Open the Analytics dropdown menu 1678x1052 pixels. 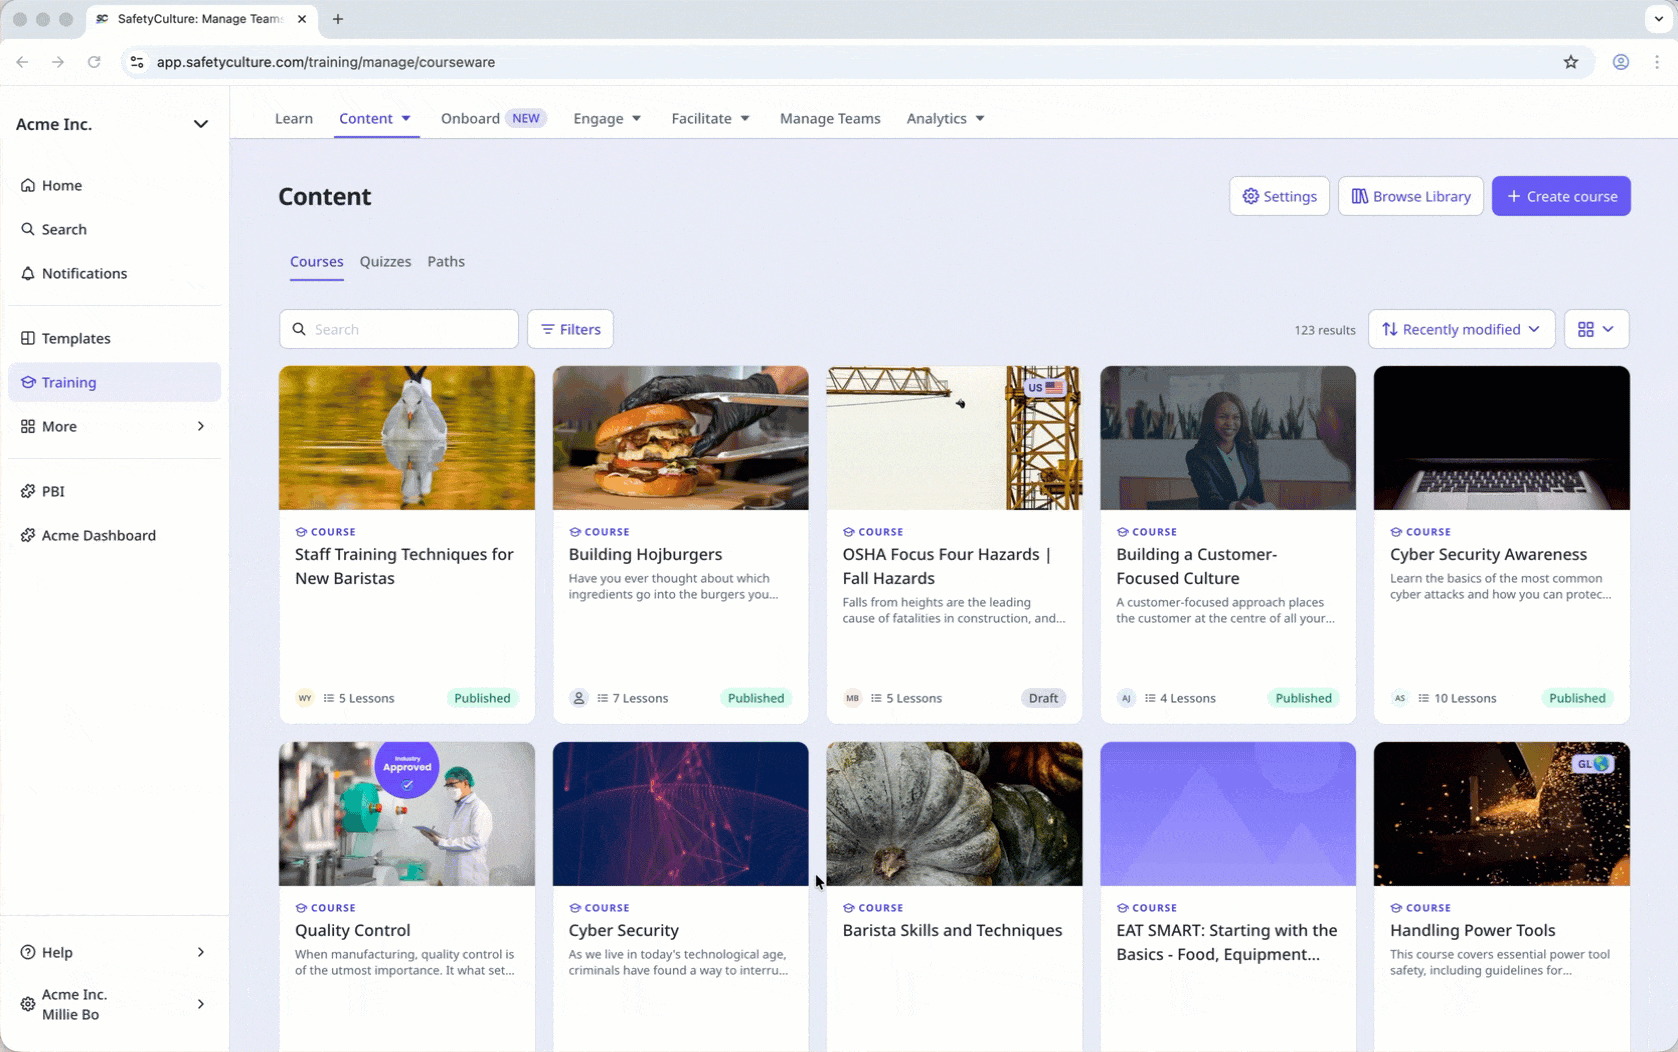(x=945, y=118)
